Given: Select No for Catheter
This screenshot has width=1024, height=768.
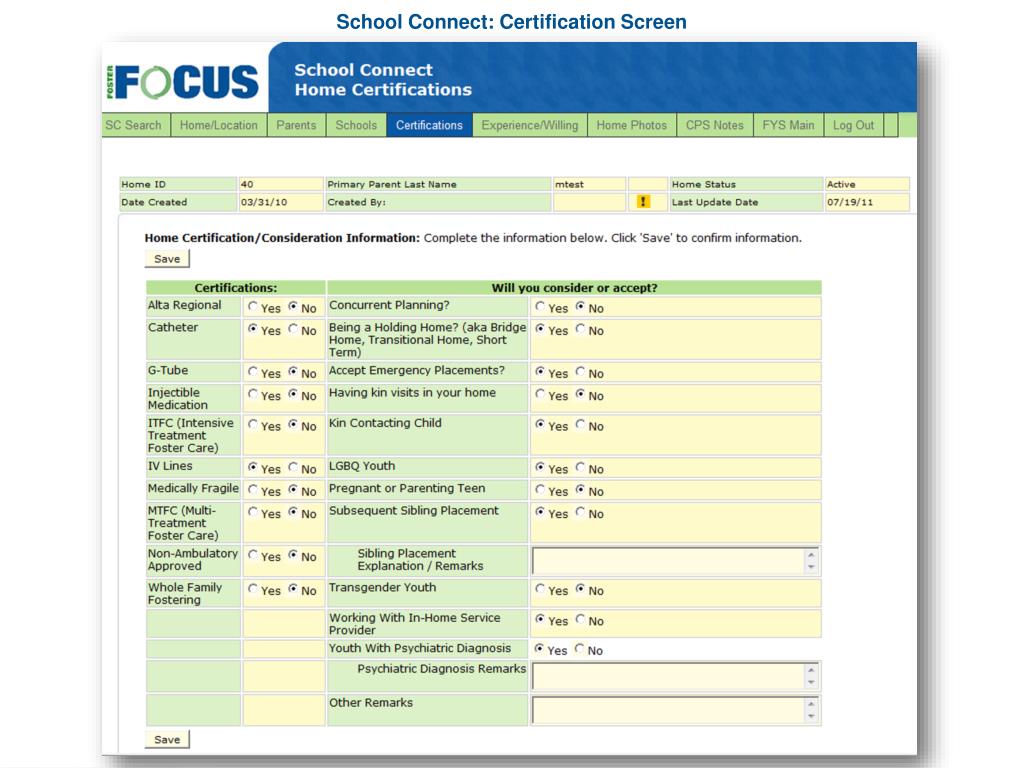Looking at the screenshot, I should 293,328.
